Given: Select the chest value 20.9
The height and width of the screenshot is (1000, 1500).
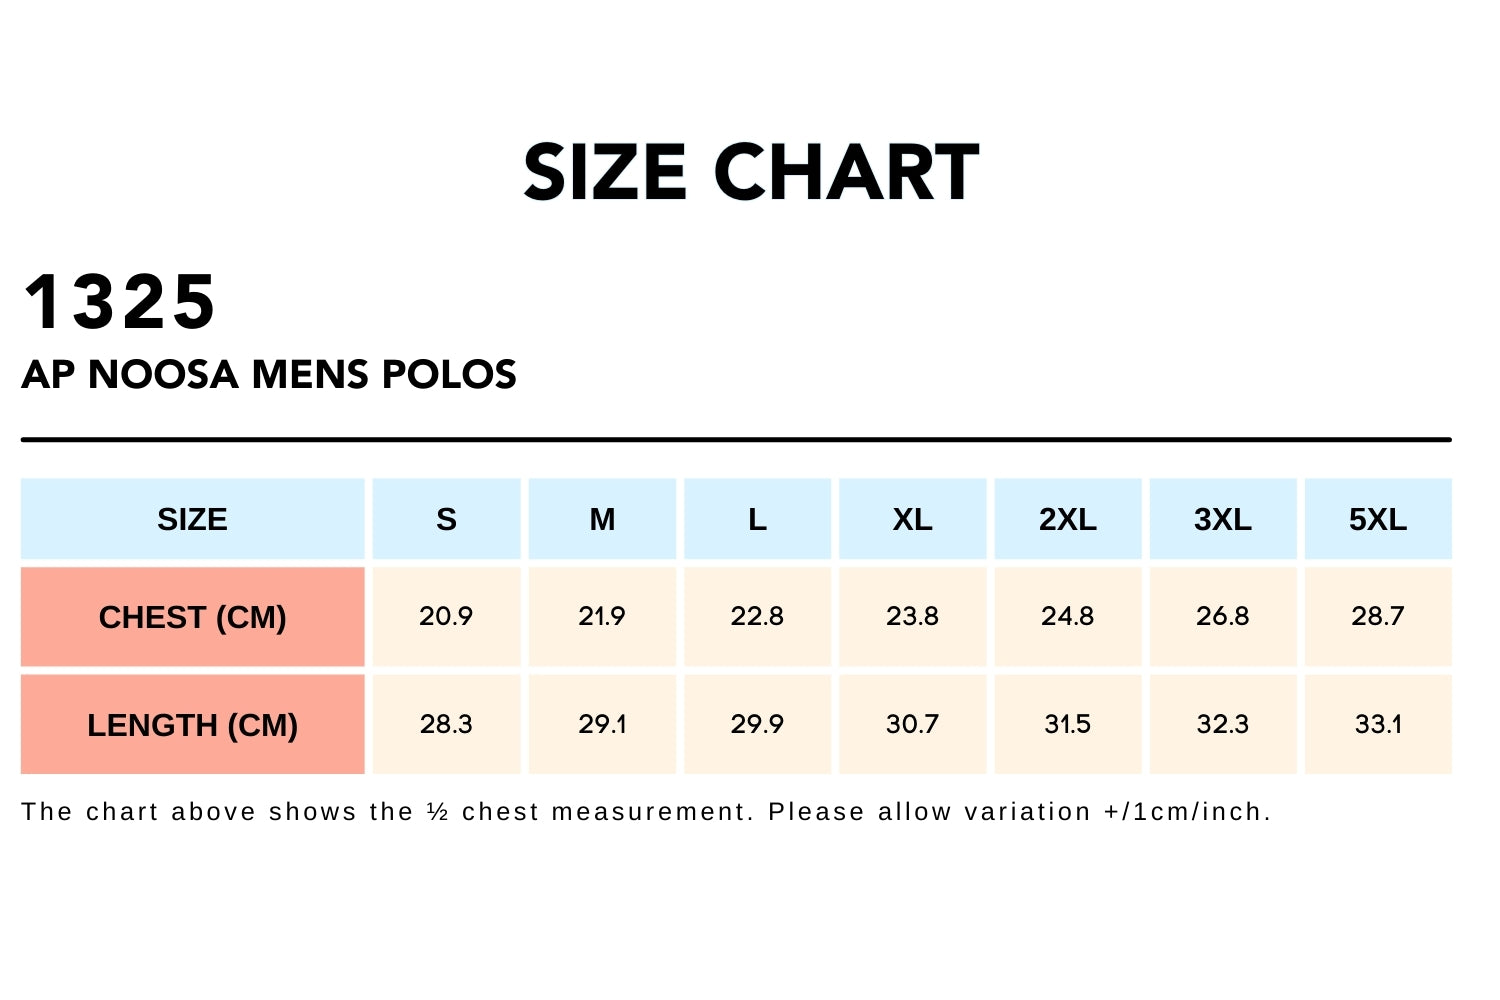Looking at the screenshot, I should (446, 616).
